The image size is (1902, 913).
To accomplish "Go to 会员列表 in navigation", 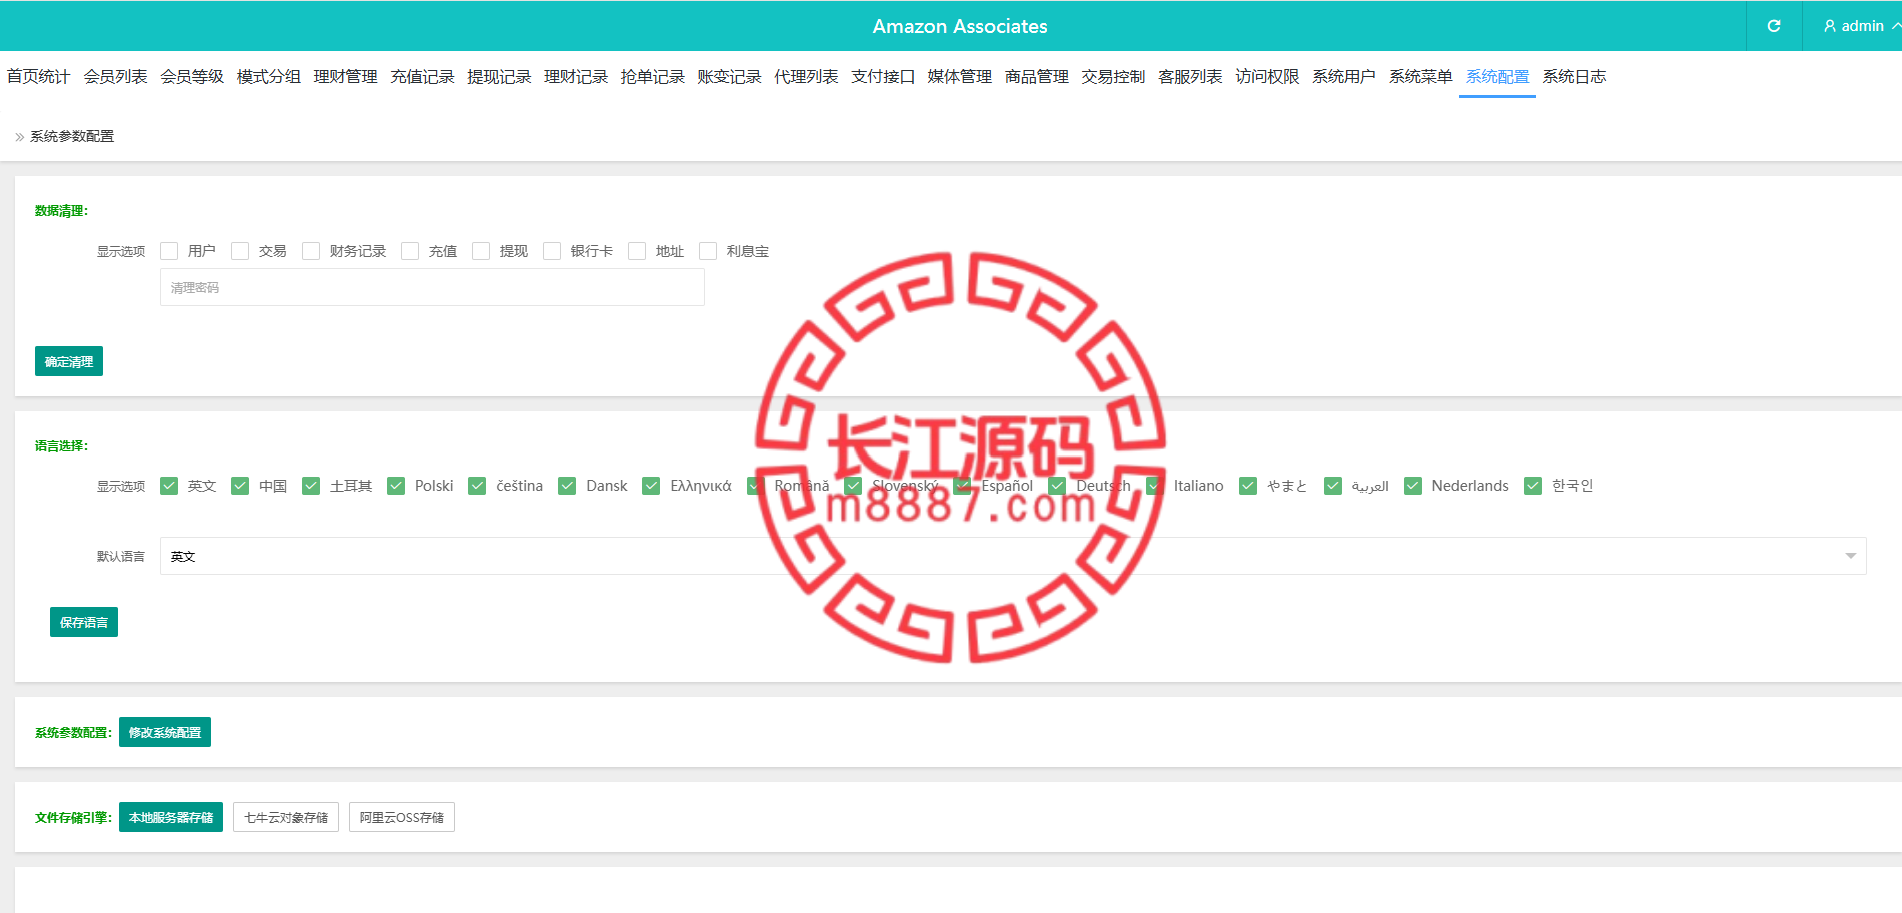I will [115, 76].
